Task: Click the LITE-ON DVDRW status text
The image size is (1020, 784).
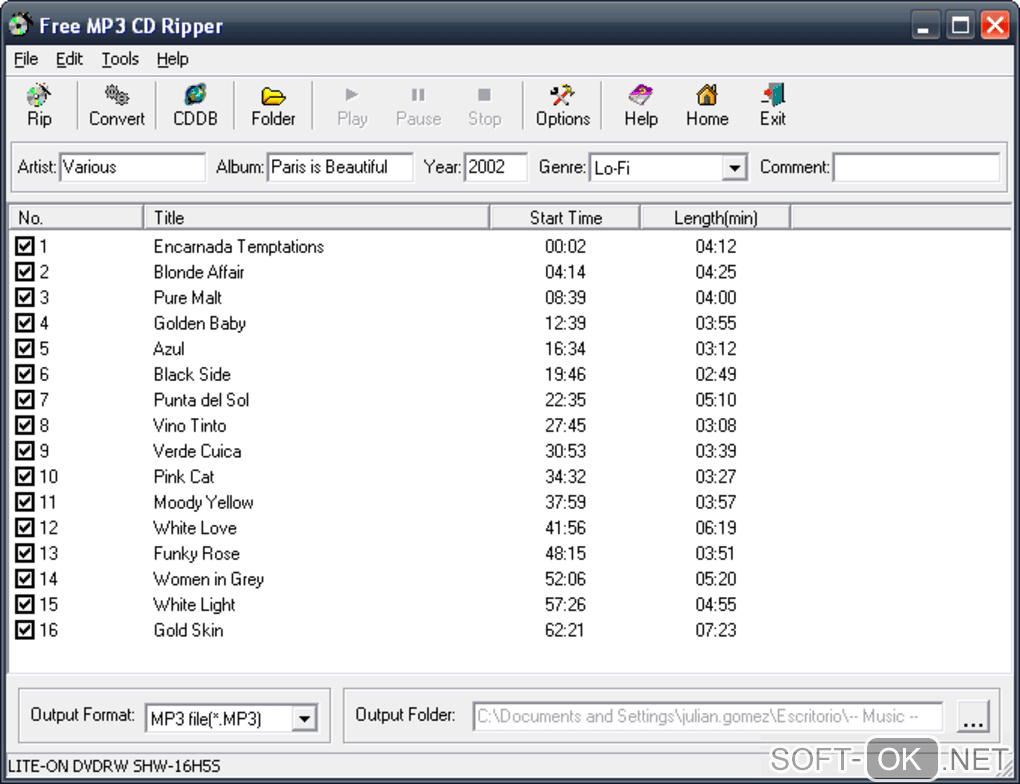Action: coord(114,766)
